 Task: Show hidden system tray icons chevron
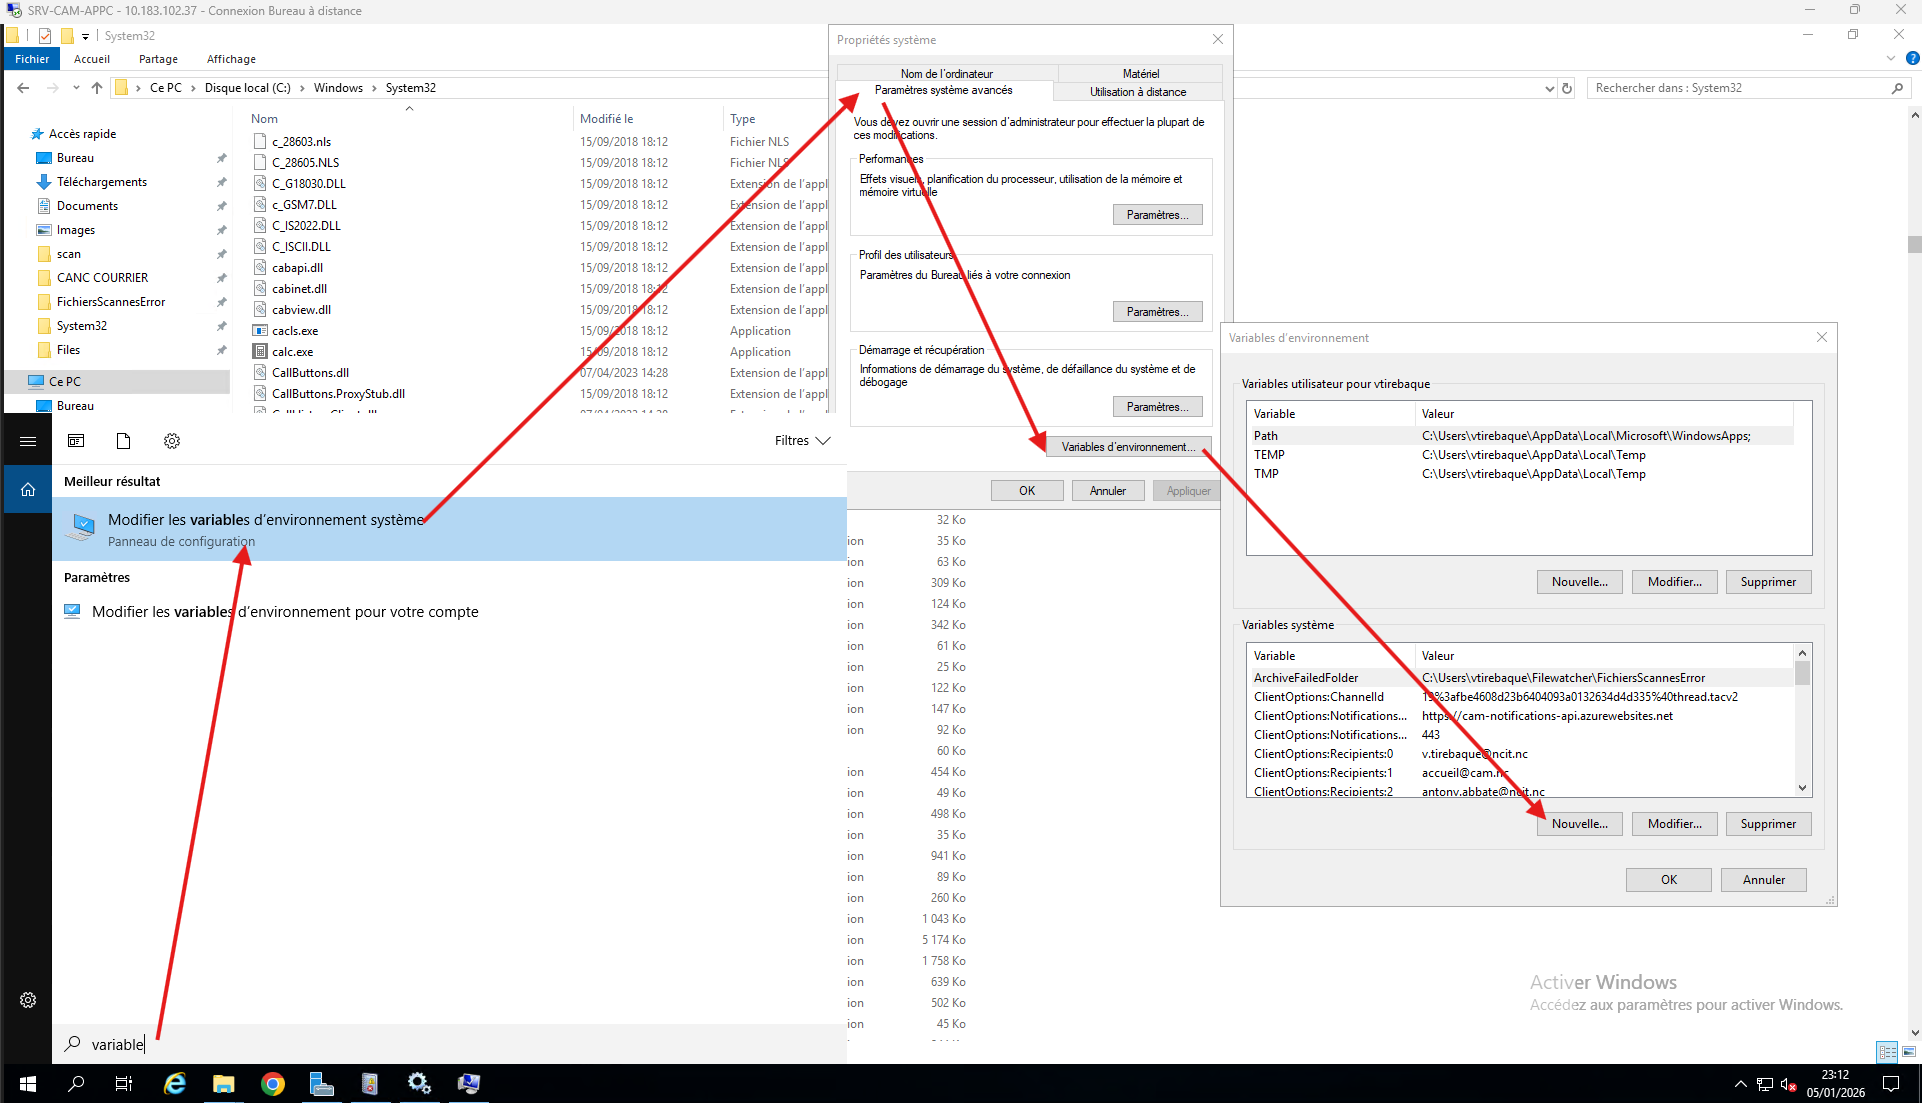click(x=1740, y=1084)
